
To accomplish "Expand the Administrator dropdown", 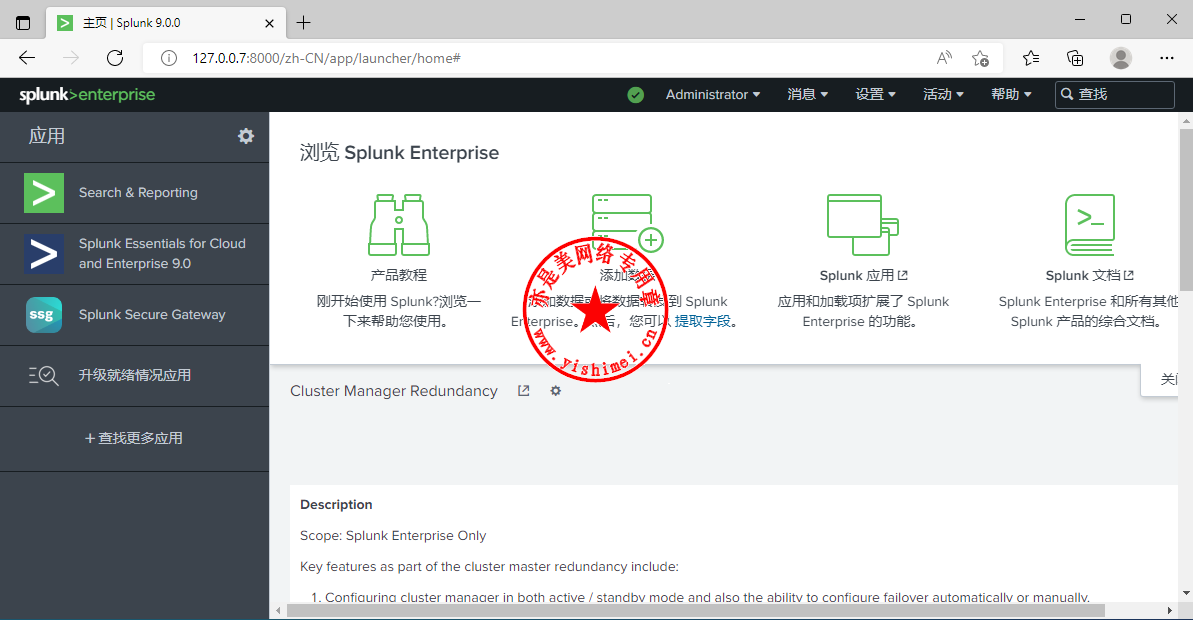I will (713, 94).
